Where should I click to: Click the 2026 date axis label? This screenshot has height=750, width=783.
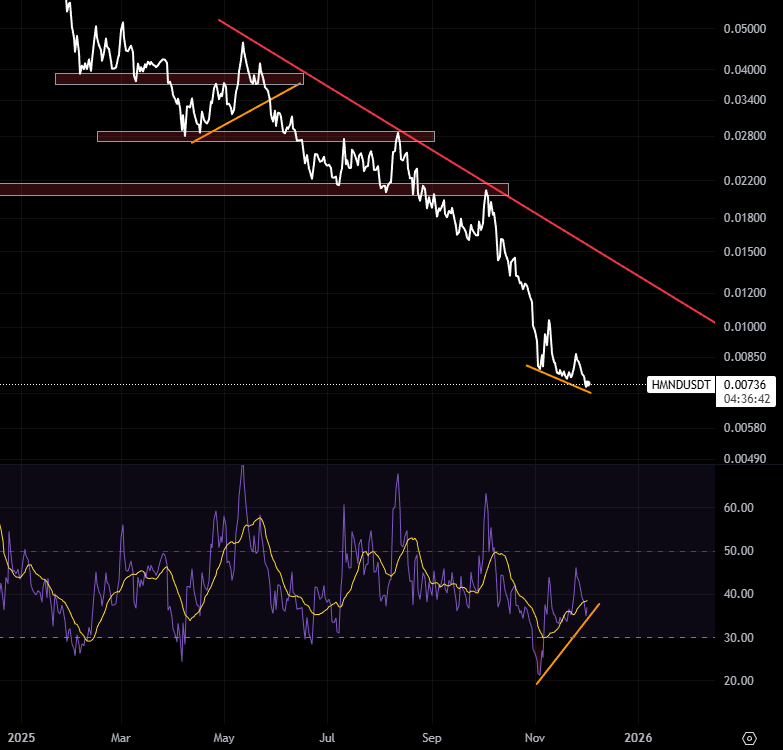pyautogui.click(x=638, y=738)
